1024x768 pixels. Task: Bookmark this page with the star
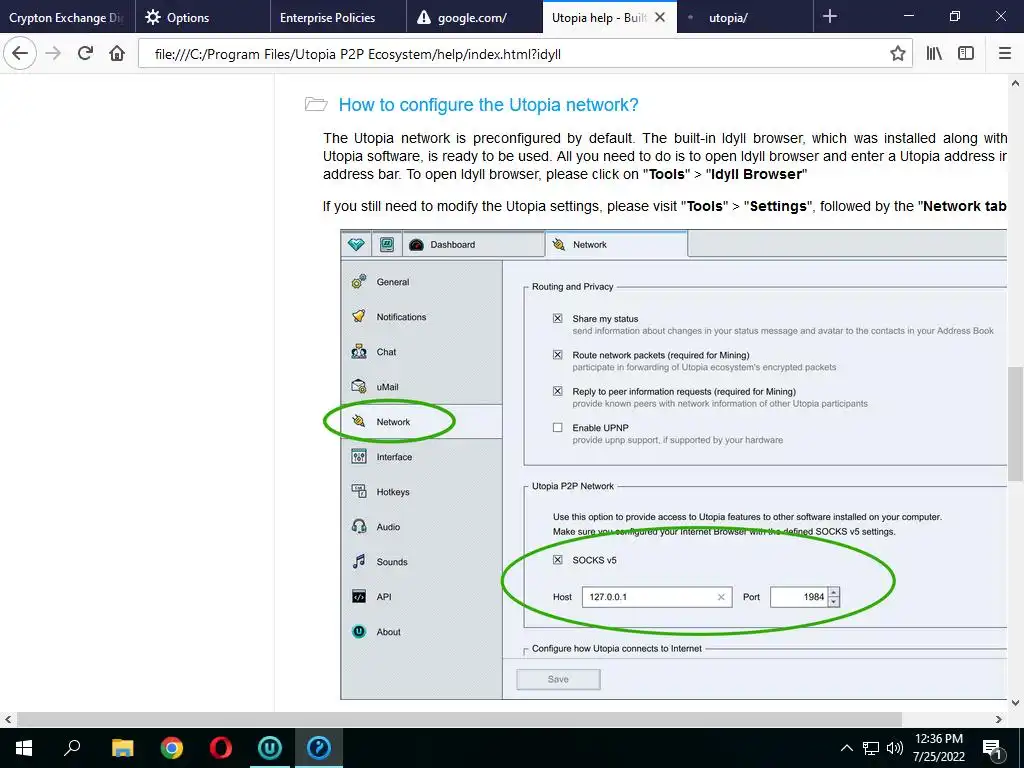click(898, 54)
